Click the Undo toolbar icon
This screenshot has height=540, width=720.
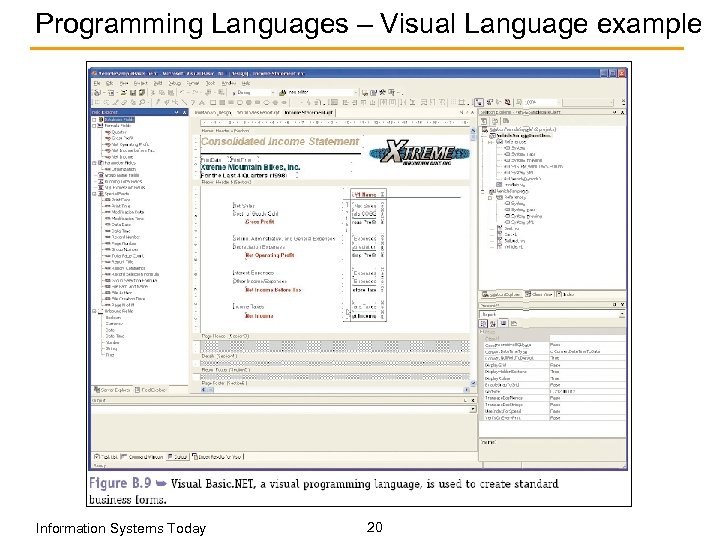pos(182,93)
